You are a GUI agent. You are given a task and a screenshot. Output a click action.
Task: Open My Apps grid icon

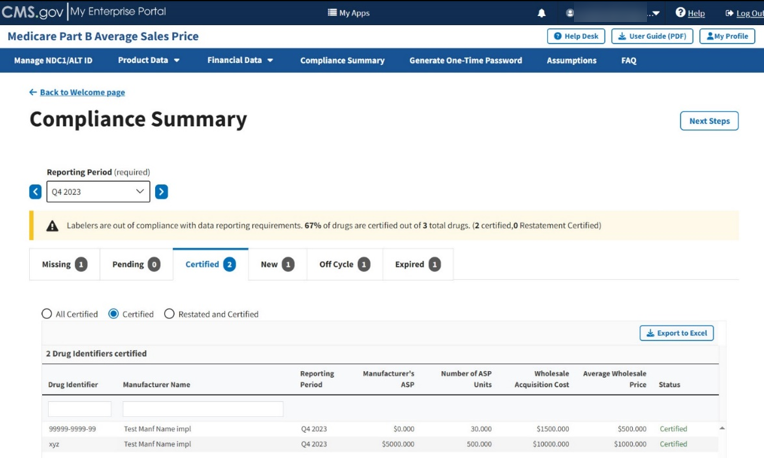point(332,13)
